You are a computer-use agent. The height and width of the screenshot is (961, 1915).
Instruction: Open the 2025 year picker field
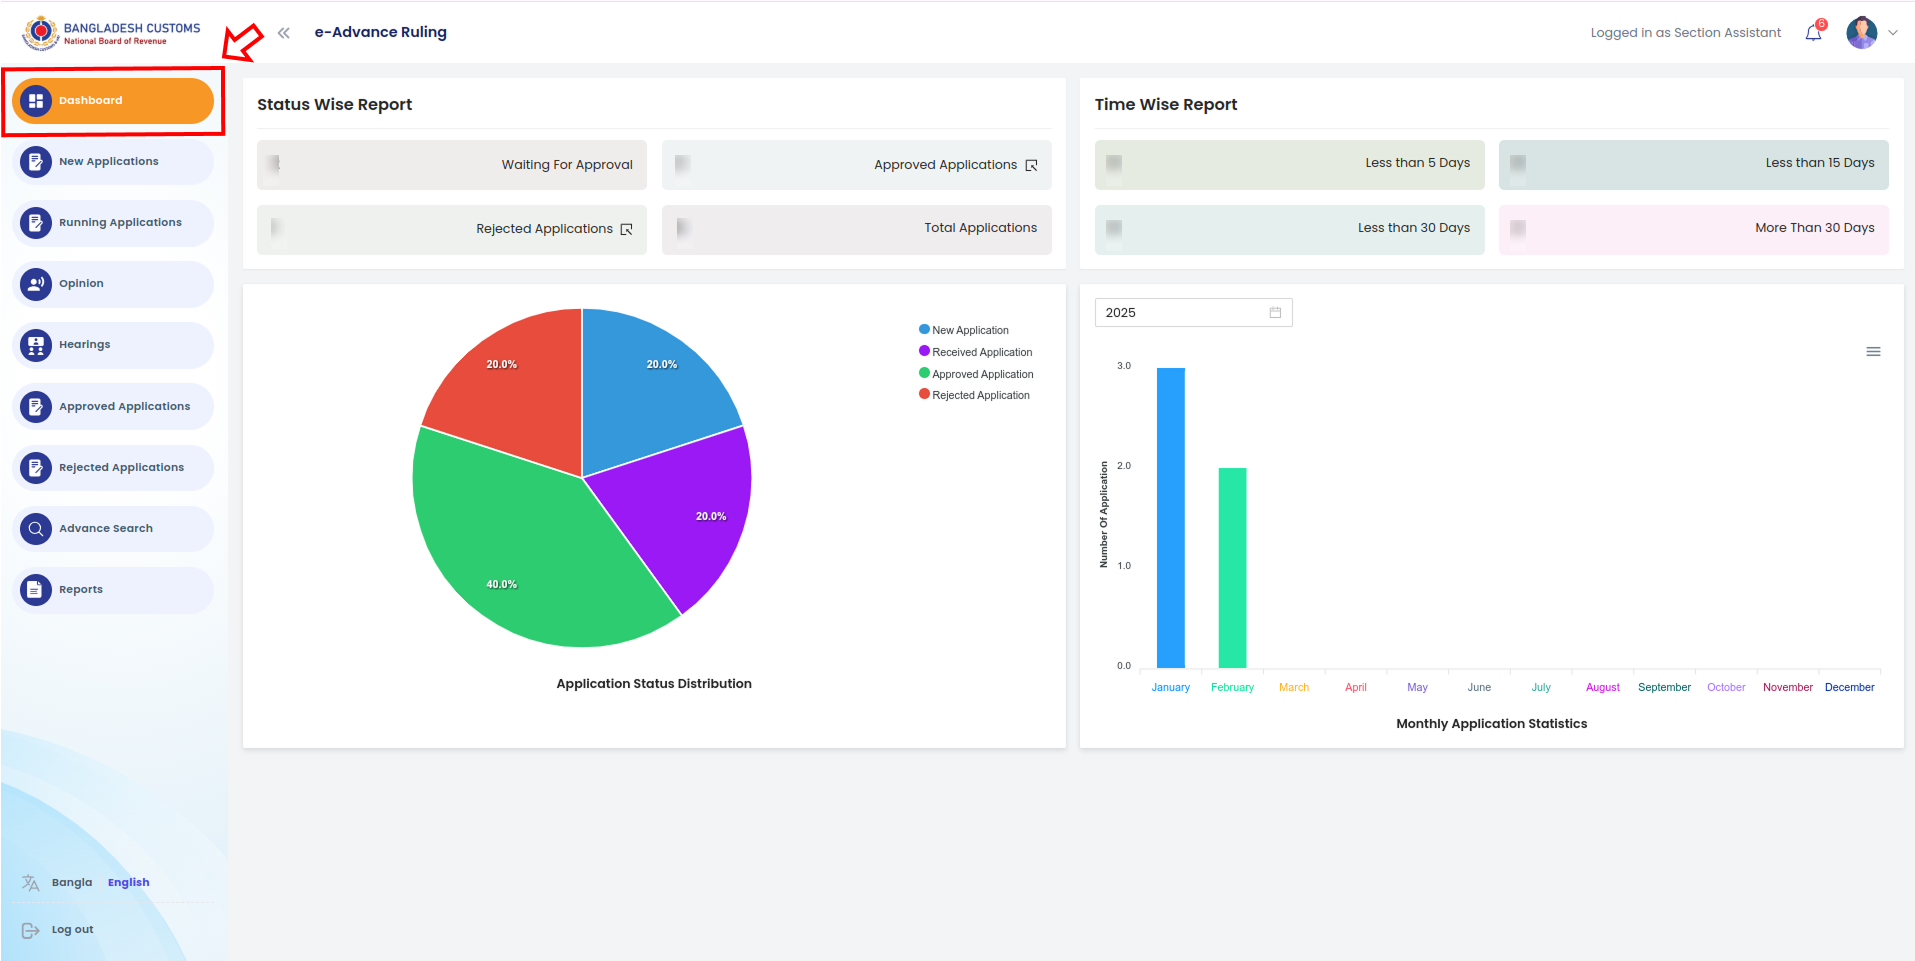pos(1193,313)
